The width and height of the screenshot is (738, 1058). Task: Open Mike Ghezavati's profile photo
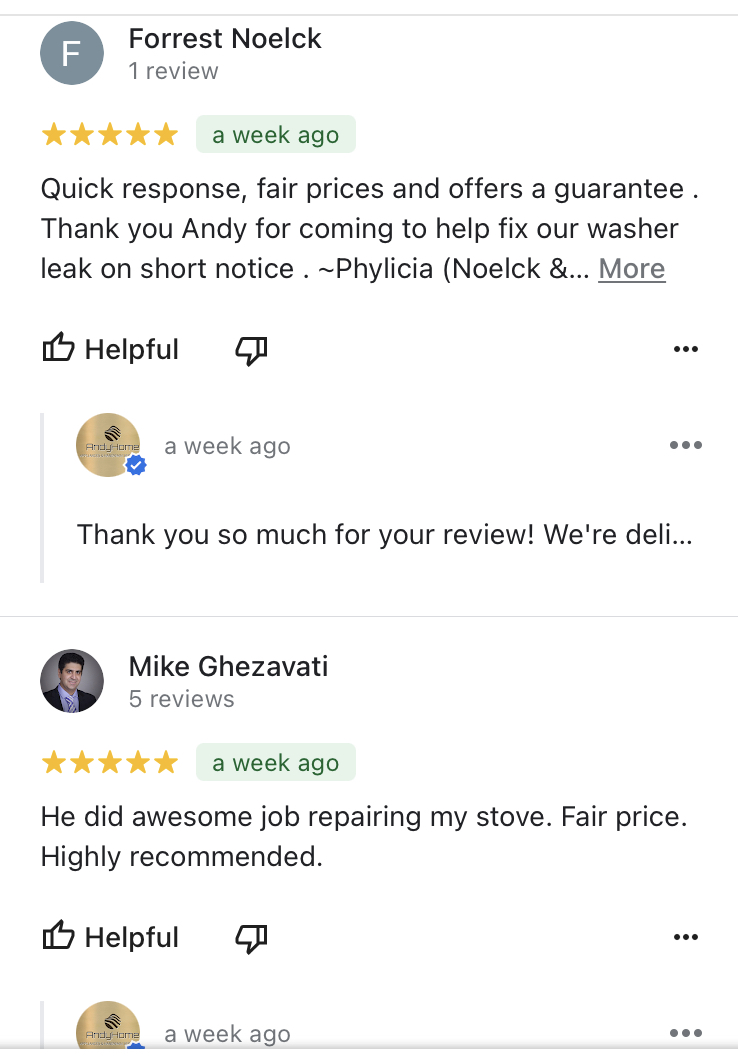point(72,681)
